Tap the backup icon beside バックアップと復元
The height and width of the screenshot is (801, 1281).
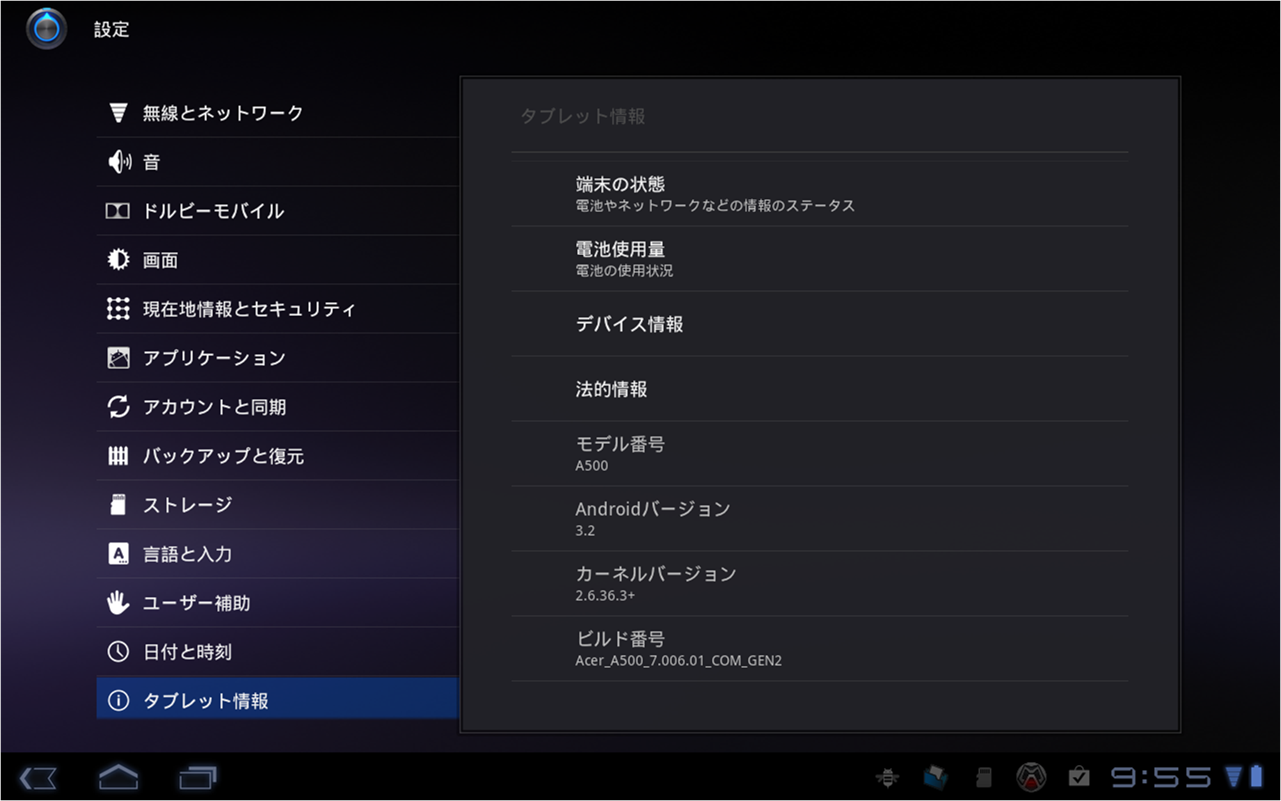tap(118, 456)
